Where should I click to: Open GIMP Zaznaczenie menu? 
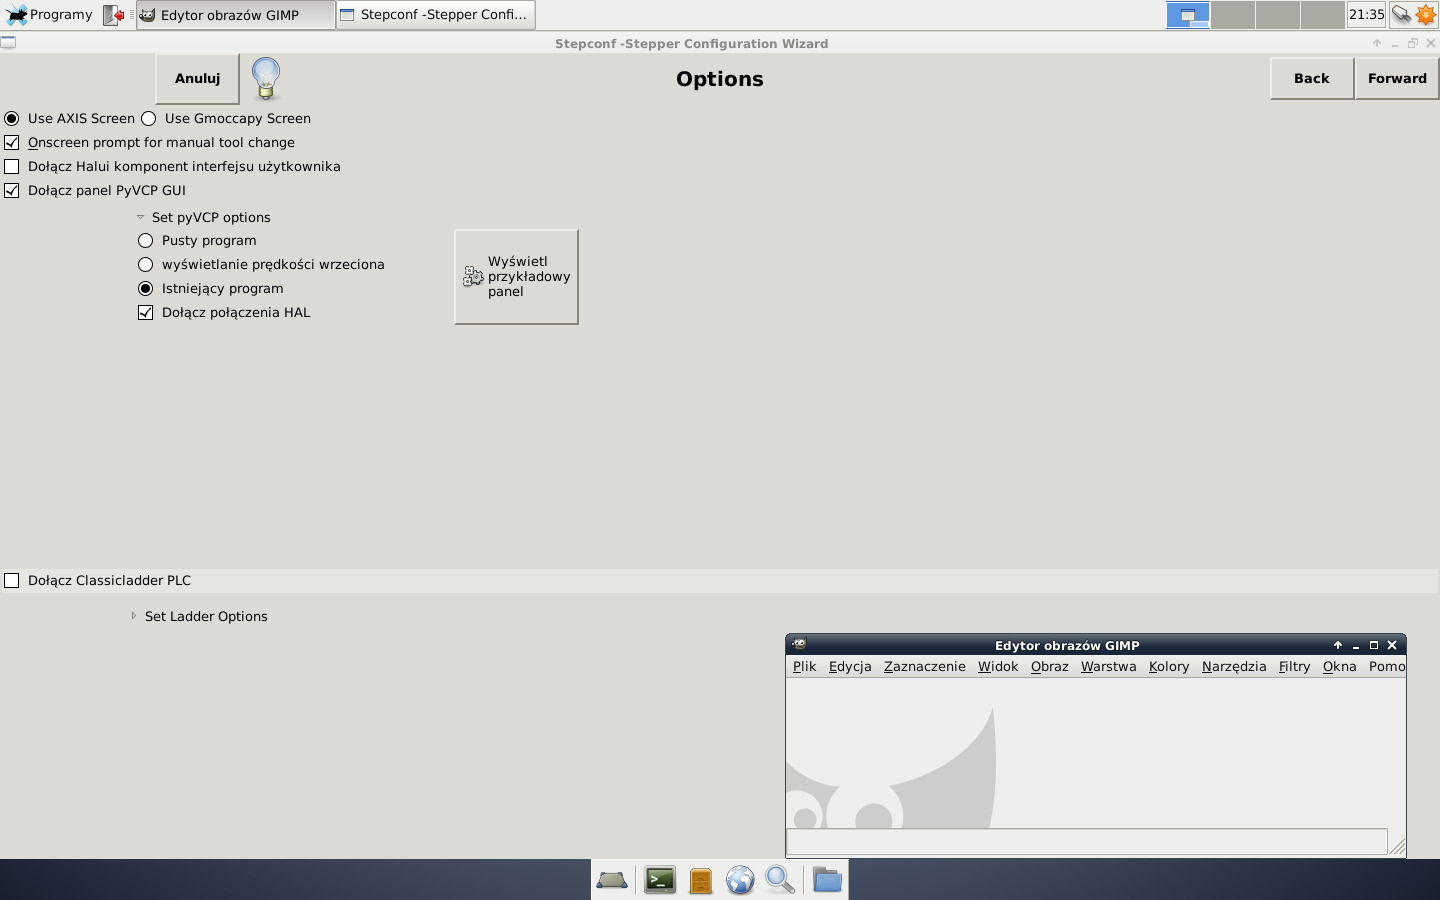pos(924,666)
